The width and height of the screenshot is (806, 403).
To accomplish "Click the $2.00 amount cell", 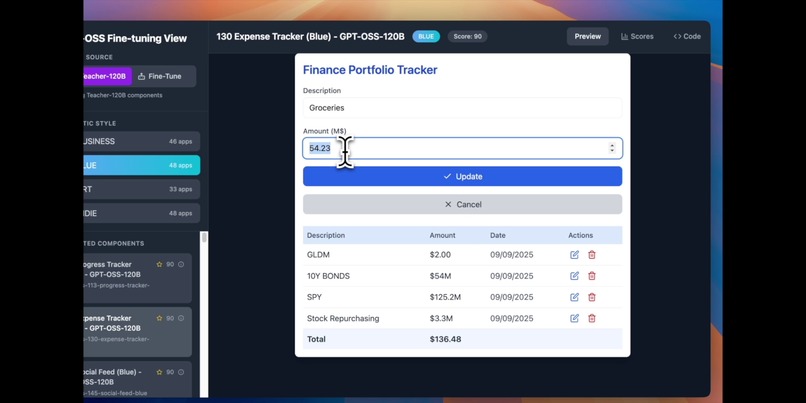I will 440,255.
